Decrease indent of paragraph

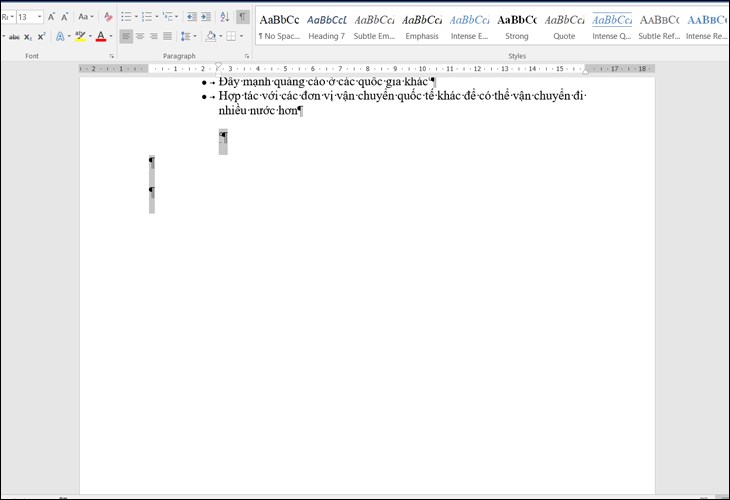pyautogui.click(x=191, y=17)
